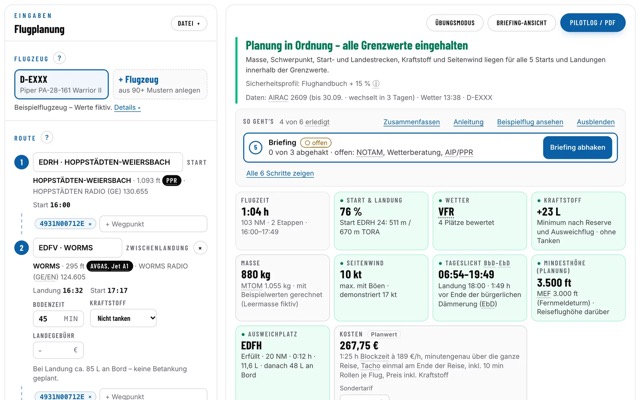Edit the EDFV Worms airfield field
Screen dimensions: 640x400
pyautogui.click(x=78, y=248)
